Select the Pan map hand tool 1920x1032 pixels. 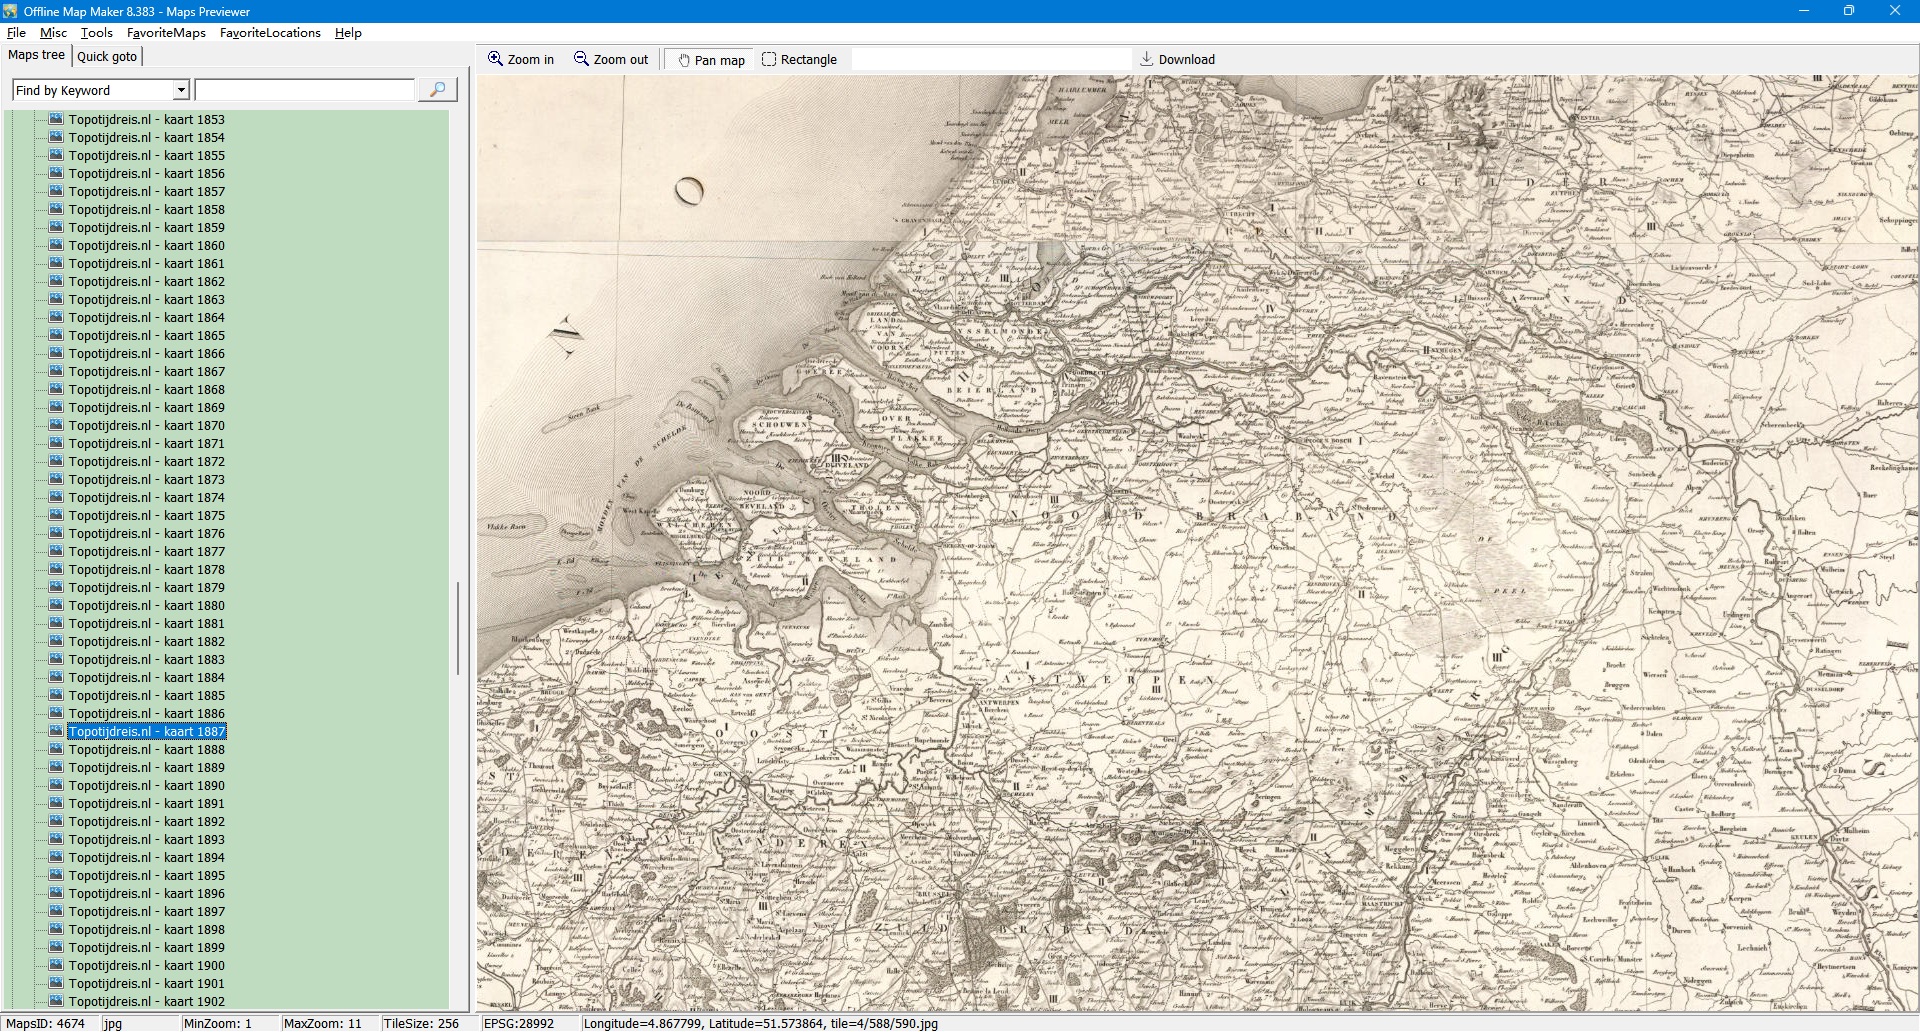[711, 60]
